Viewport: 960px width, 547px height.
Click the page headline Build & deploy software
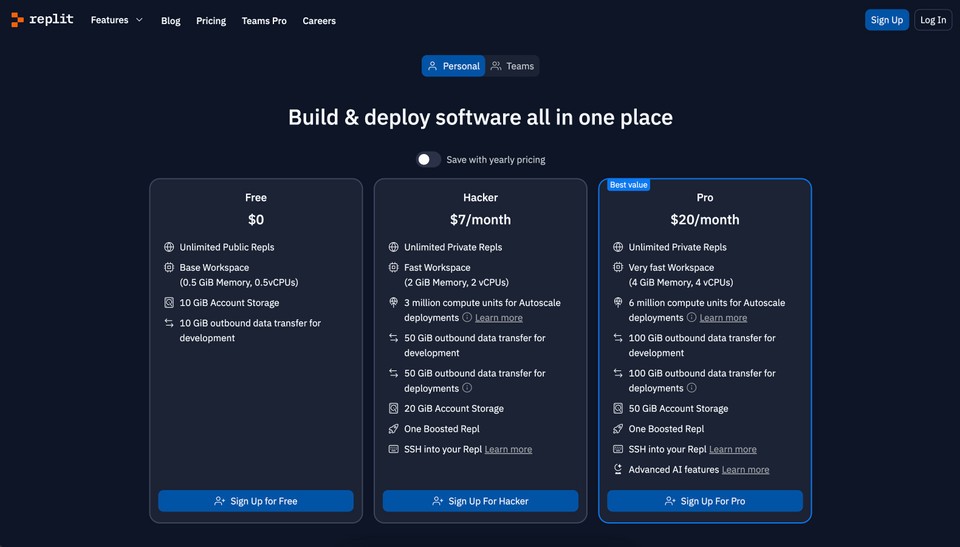pos(481,117)
